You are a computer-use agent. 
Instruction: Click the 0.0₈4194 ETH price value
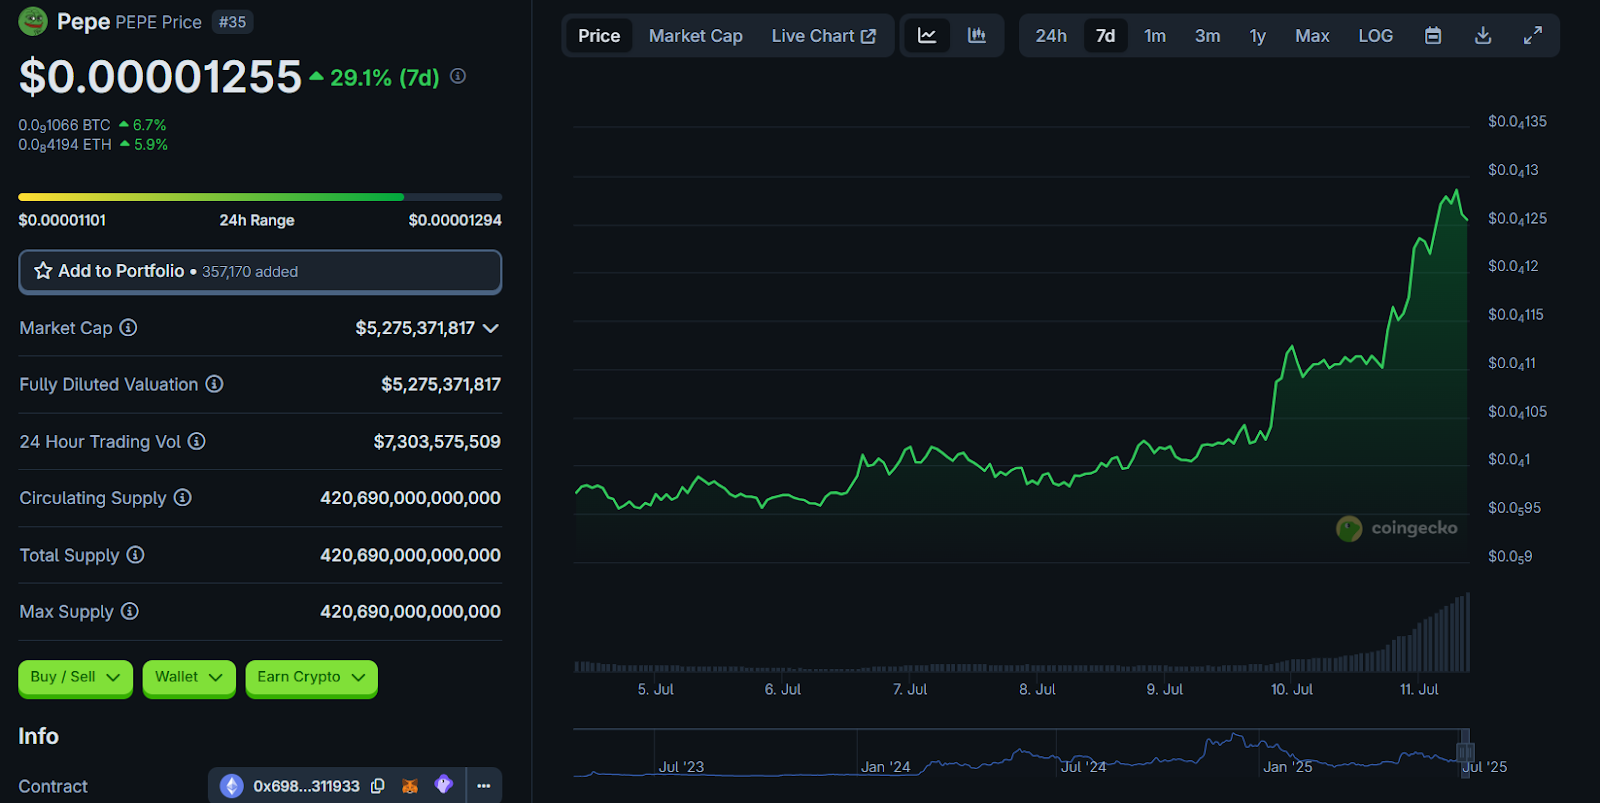click(x=65, y=145)
